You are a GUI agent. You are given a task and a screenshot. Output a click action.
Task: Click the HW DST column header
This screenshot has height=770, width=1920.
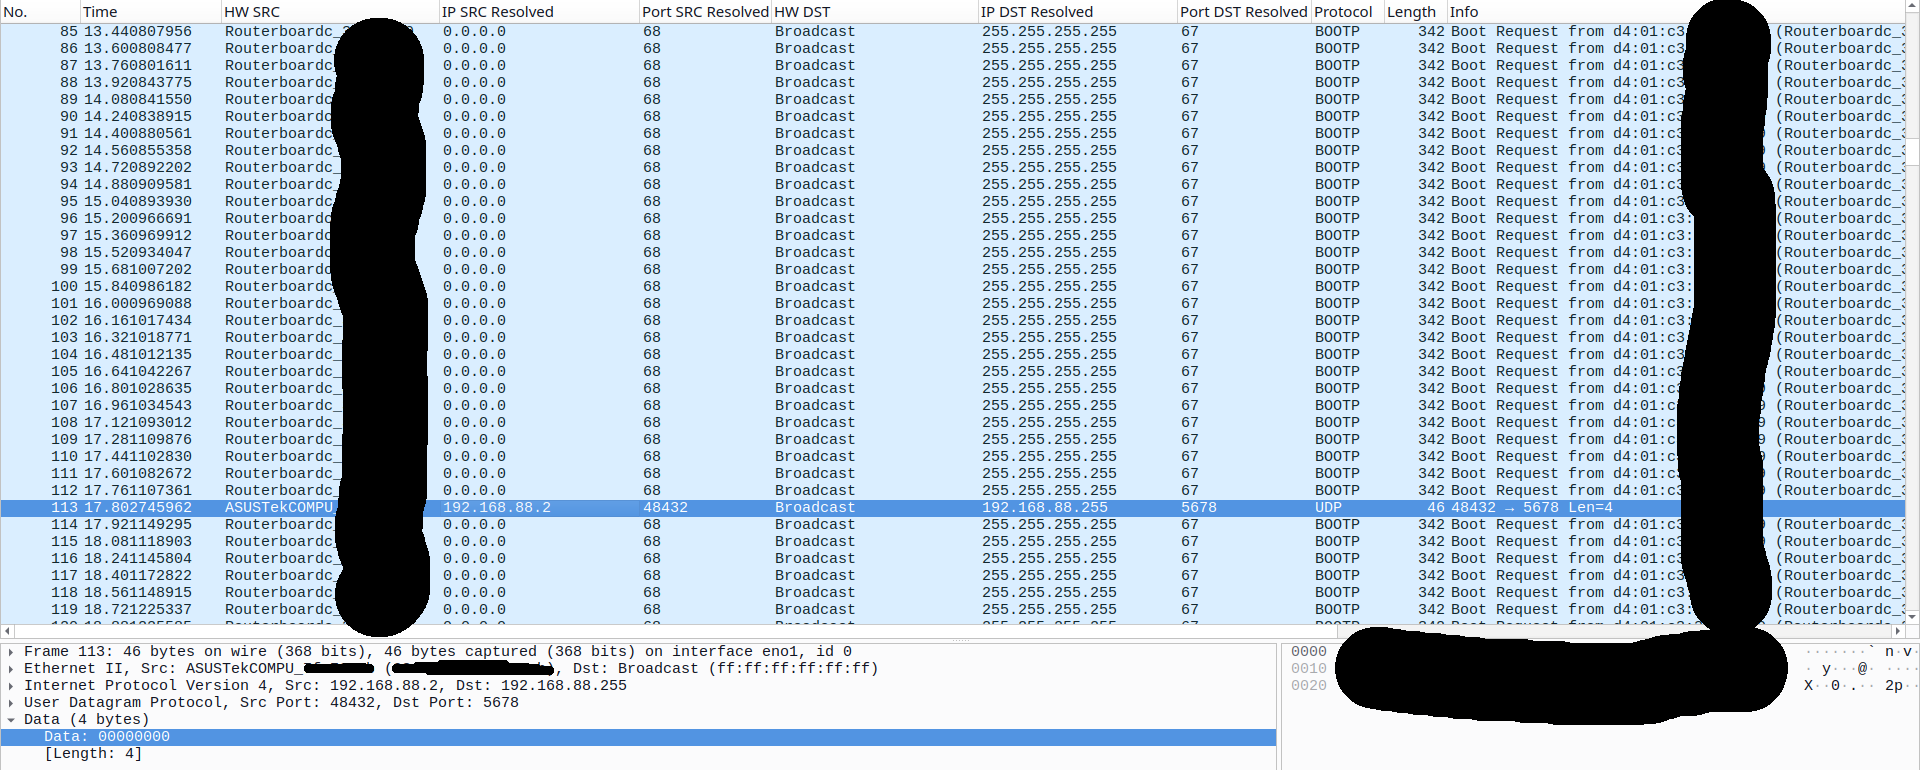click(875, 12)
